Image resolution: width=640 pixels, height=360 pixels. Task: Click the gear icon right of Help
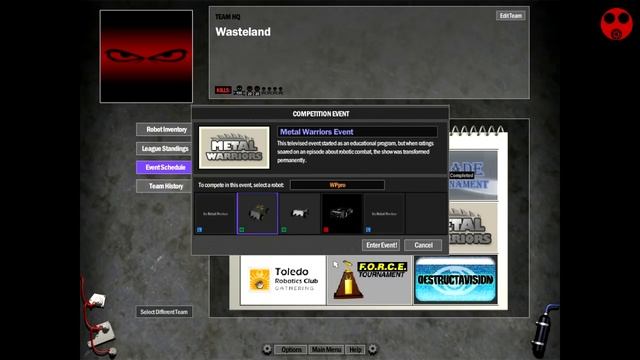coord(373,349)
